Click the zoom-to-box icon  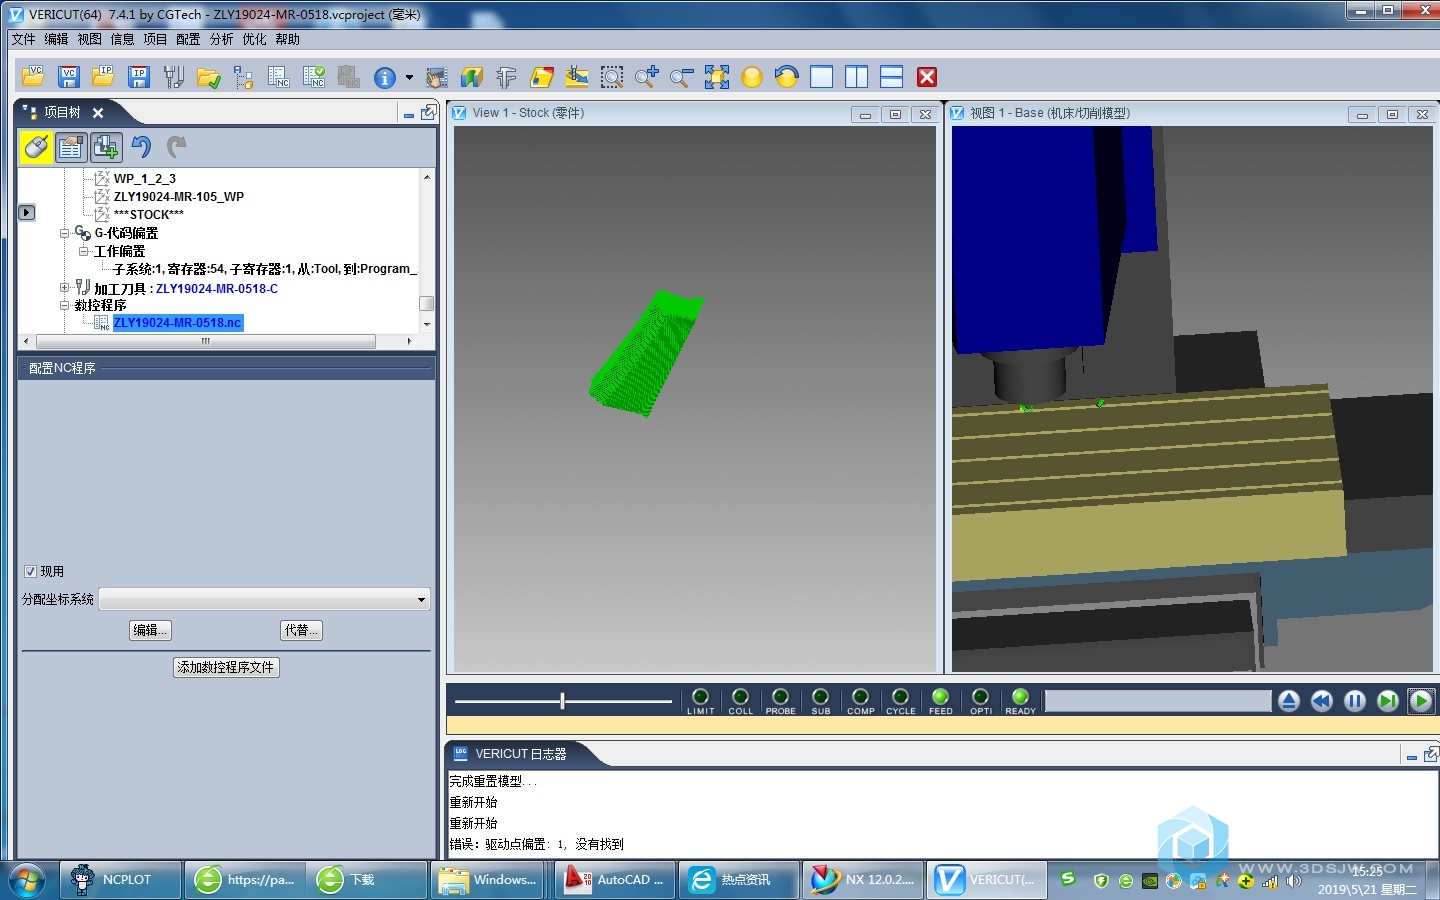[x=612, y=77]
